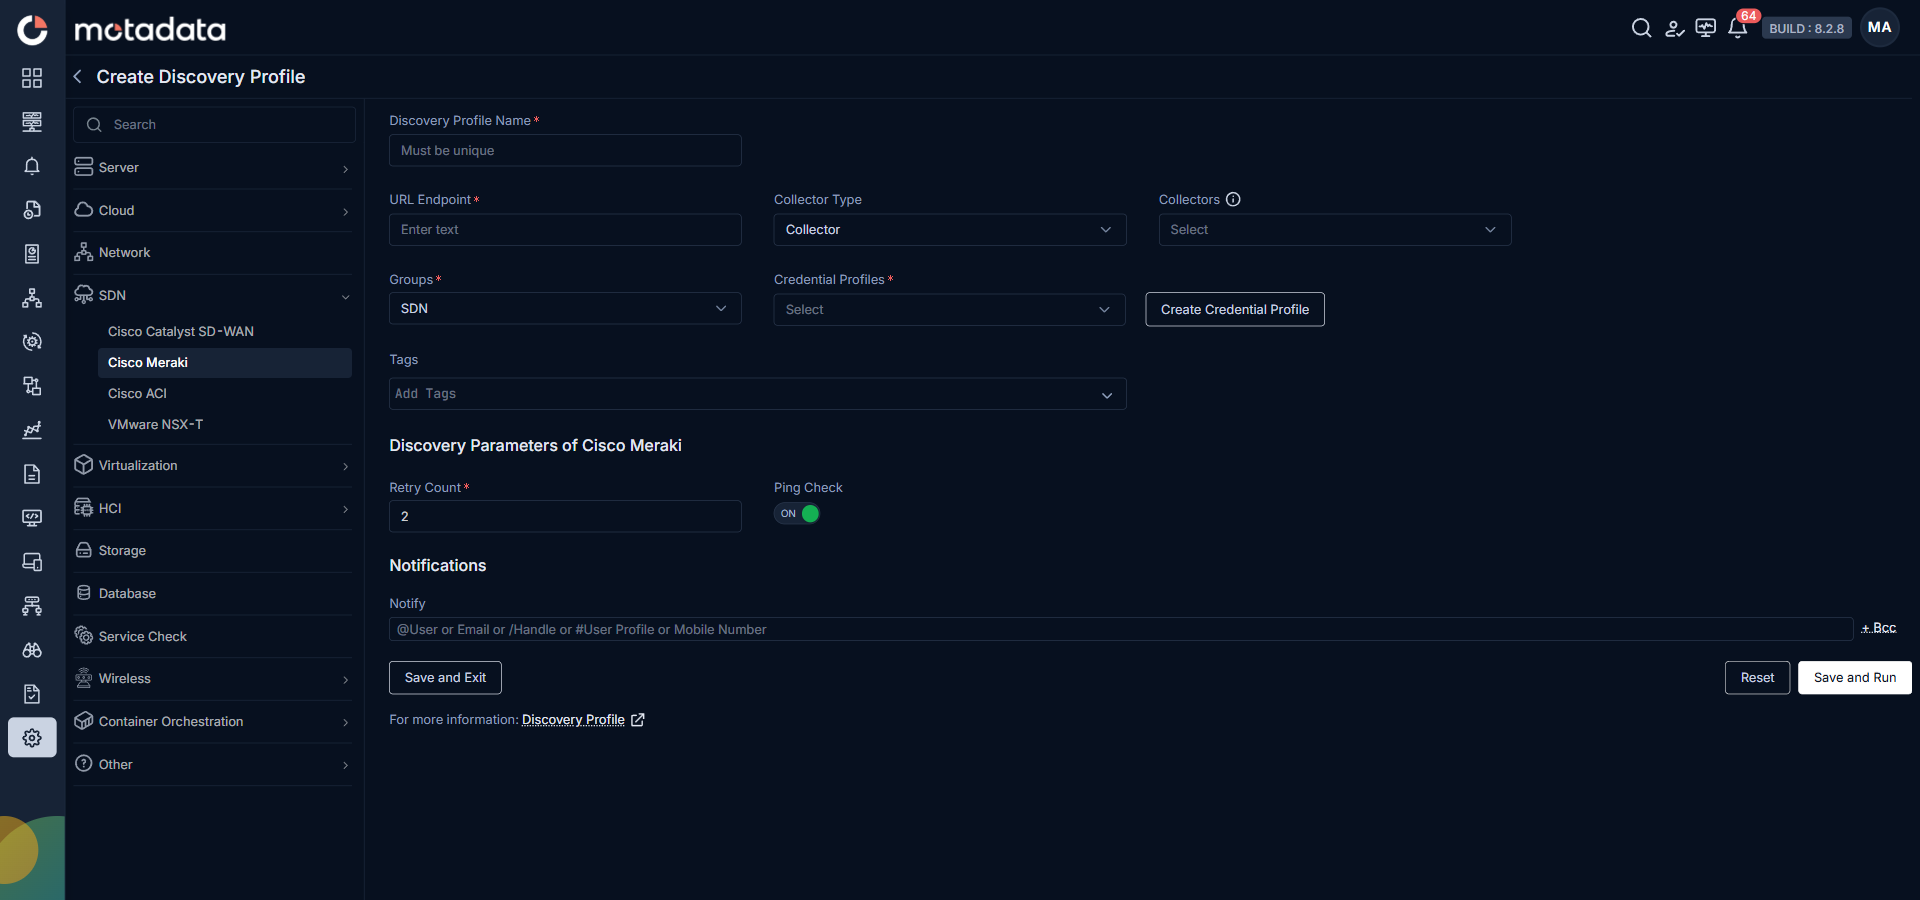1920x900 pixels.
Task: Select the Storage category
Action: (x=213, y=551)
